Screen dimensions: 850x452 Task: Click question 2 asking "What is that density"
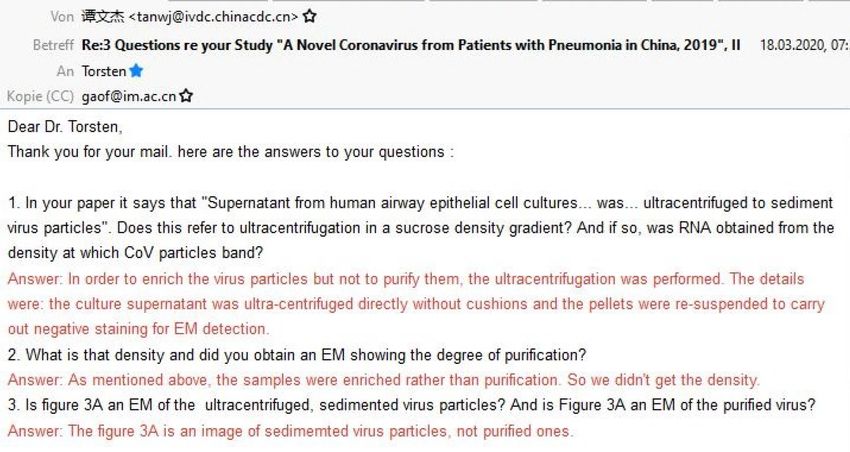pos(297,354)
